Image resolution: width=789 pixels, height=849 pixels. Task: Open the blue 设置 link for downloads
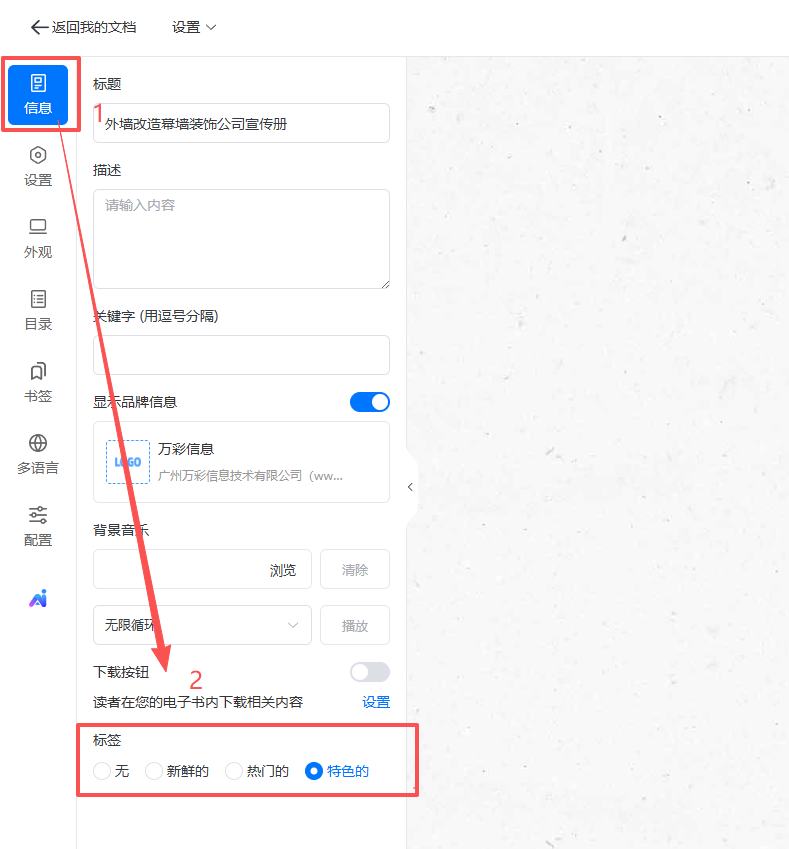376,702
